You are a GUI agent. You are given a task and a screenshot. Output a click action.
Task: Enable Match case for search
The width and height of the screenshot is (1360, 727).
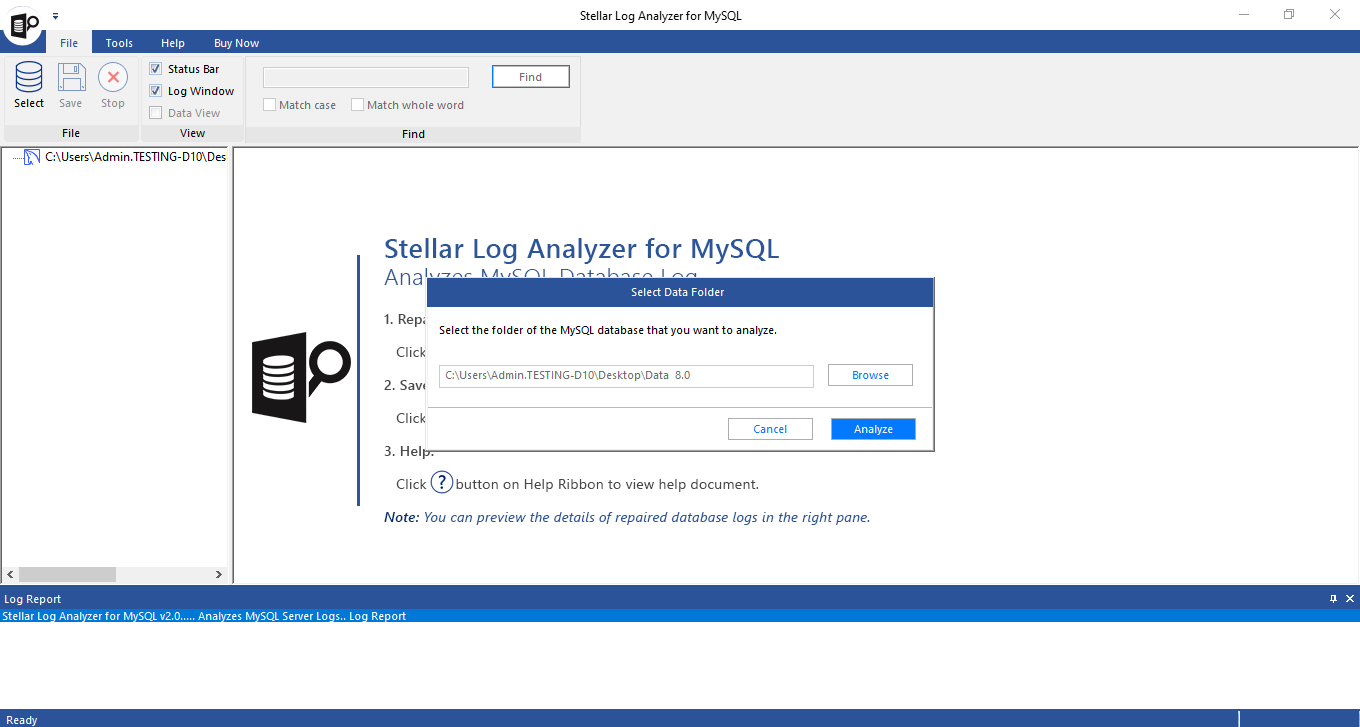tap(269, 104)
